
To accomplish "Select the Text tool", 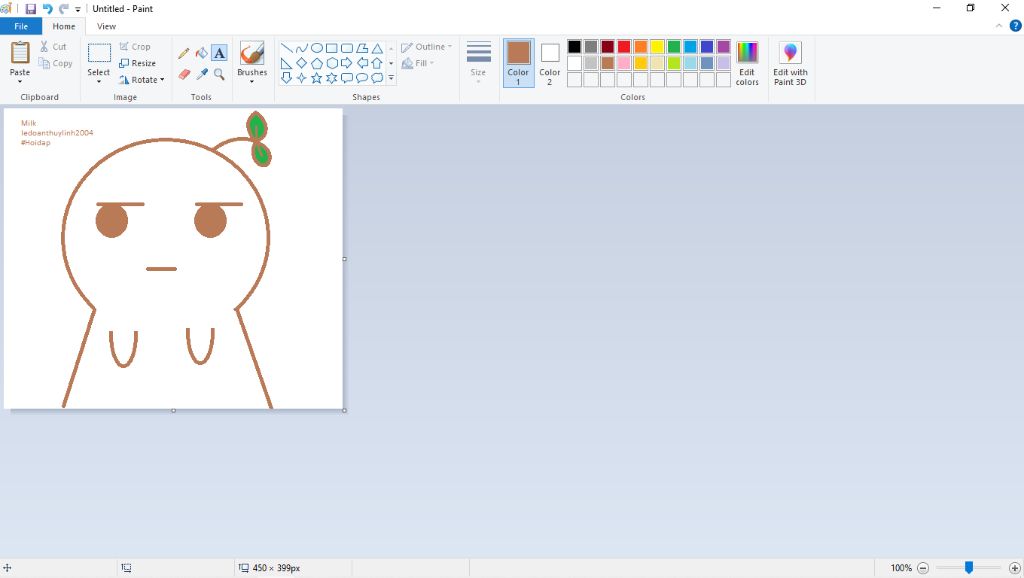I will click(219, 54).
